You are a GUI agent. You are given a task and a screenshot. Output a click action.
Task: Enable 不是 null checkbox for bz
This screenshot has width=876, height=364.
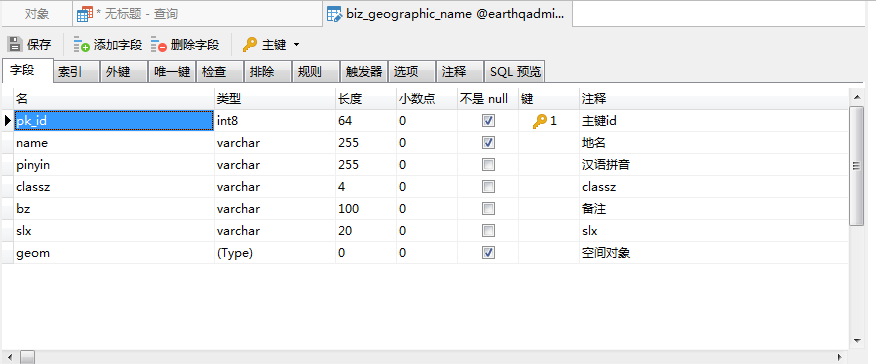click(488, 209)
